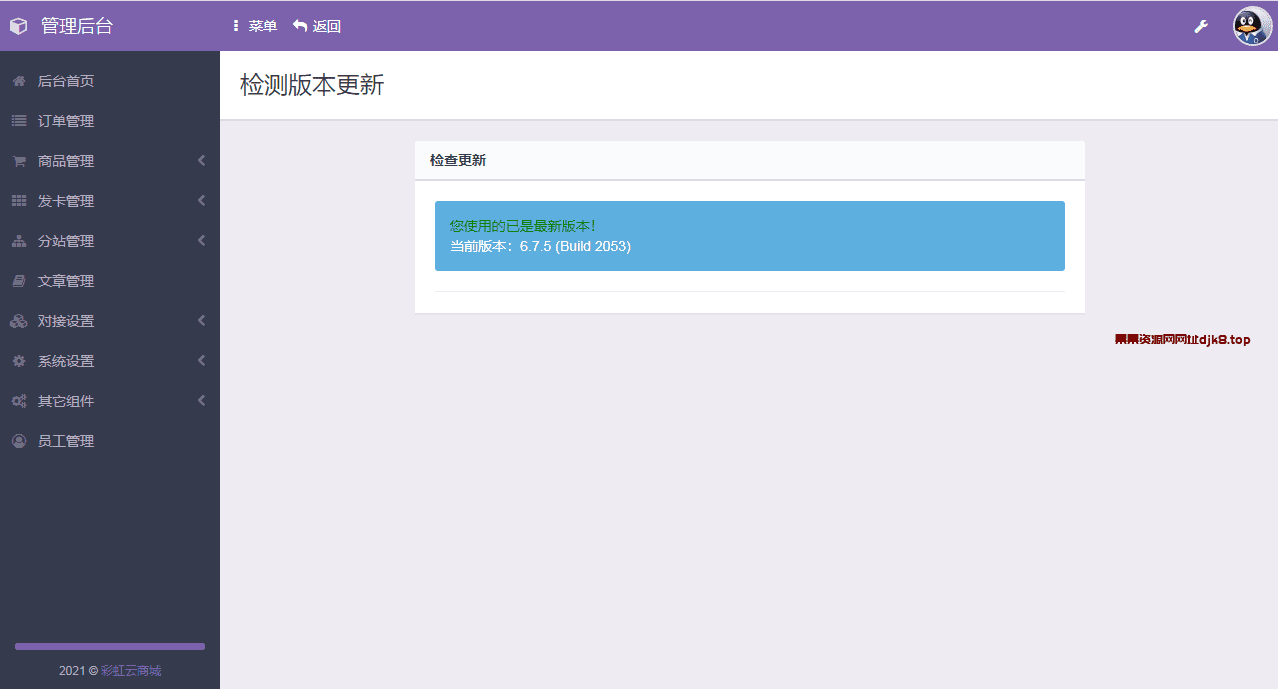The height and width of the screenshot is (689, 1278).
Task: Click the purple divider bar above footer
Action: [x=108, y=646]
